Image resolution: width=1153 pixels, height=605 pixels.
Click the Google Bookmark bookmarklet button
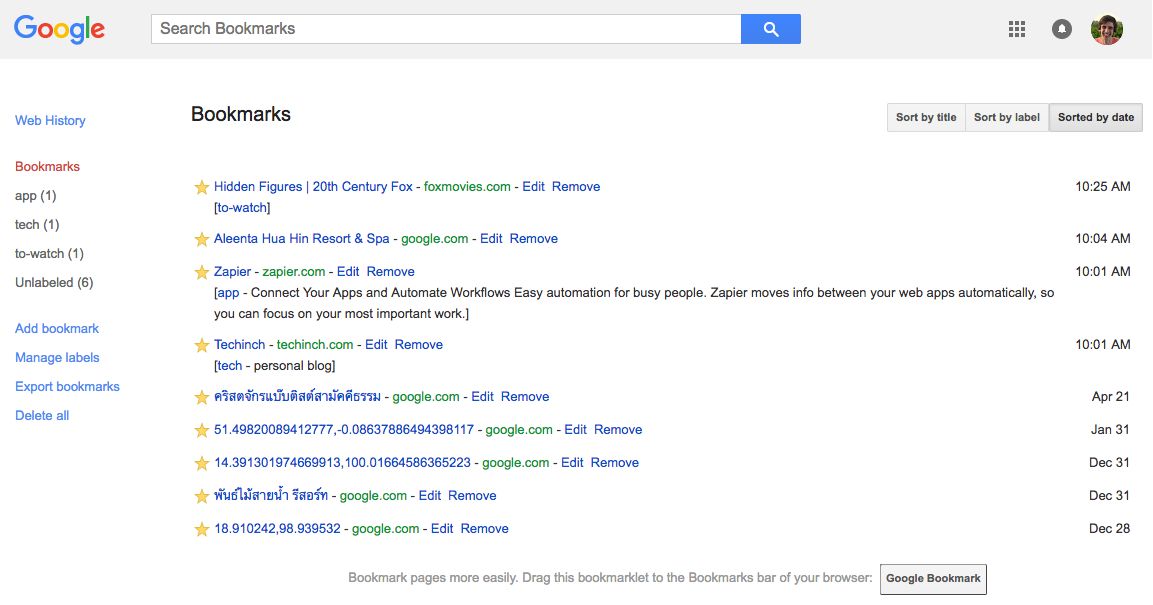point(933,579)
